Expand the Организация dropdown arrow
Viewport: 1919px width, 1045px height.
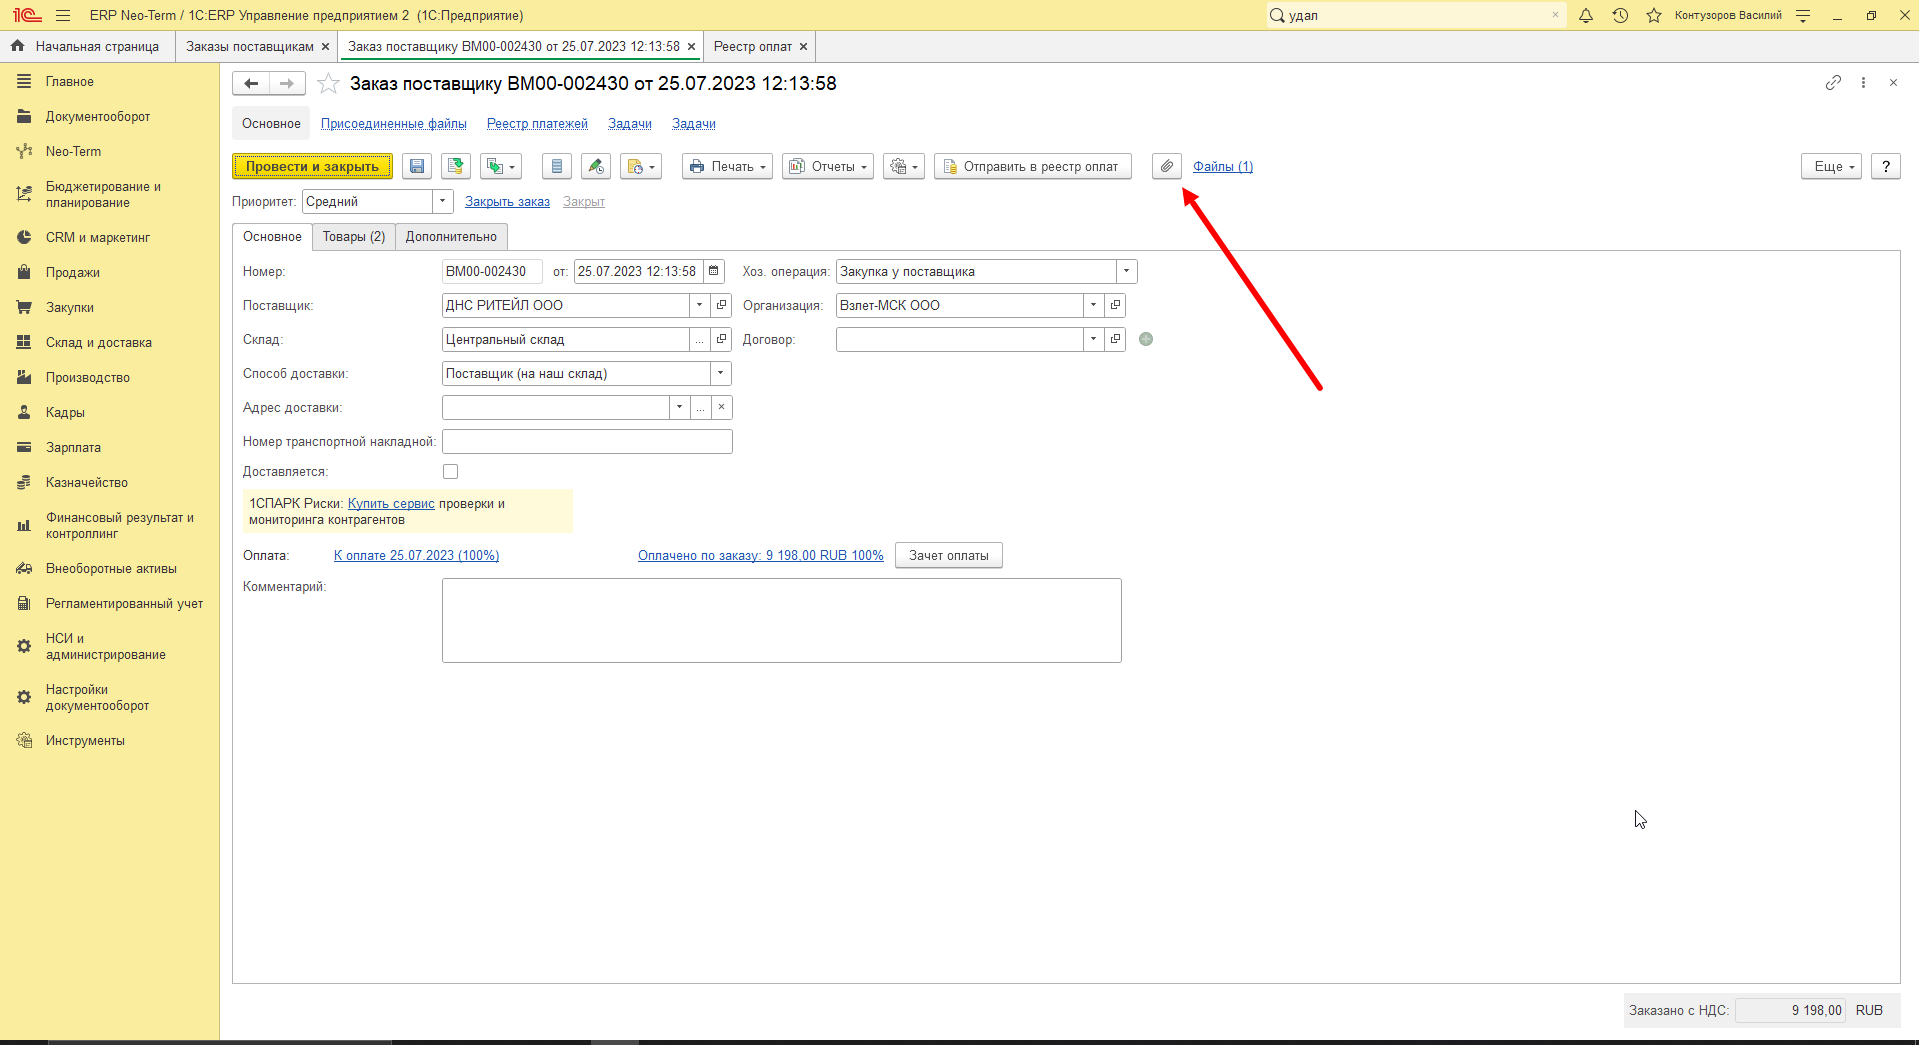tap(1094, 305)
